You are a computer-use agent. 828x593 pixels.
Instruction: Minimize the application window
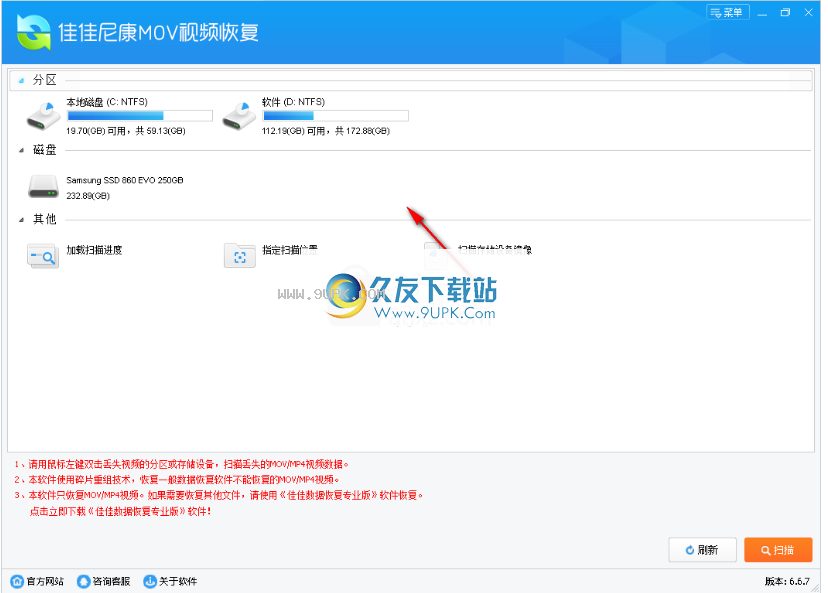762,13
